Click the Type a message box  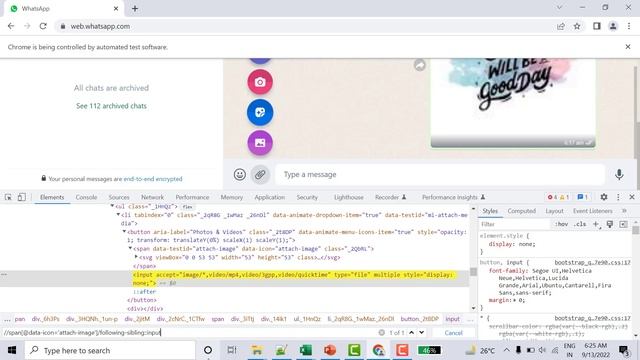(440, 175)
